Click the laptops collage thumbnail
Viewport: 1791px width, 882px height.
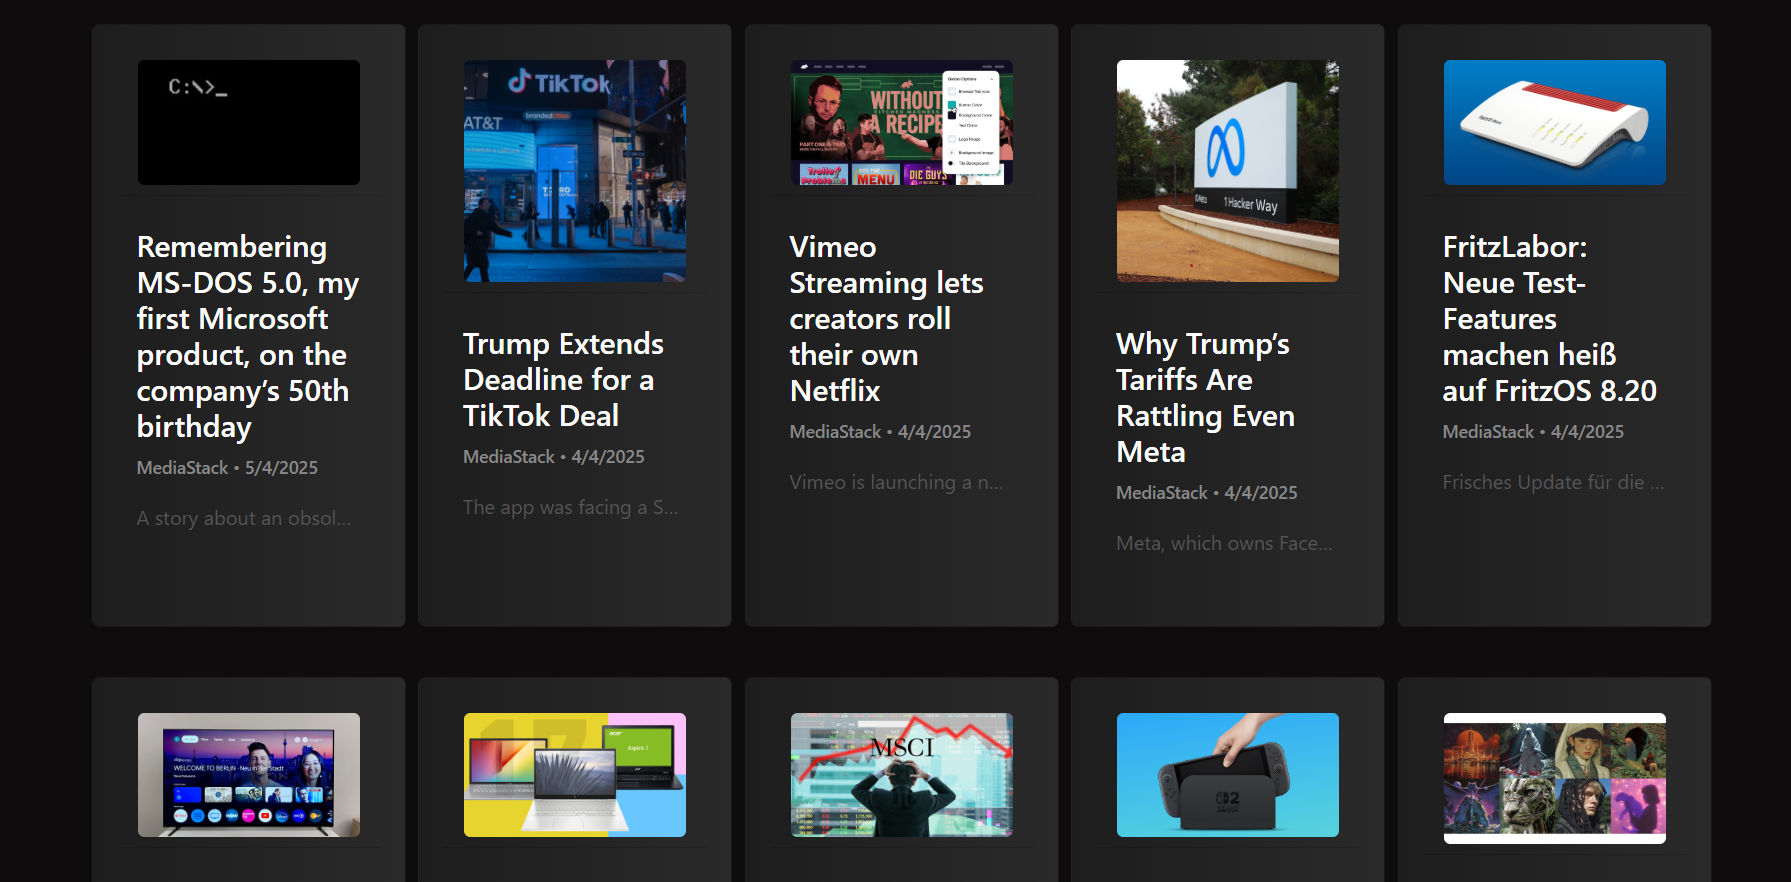pyautogui.click(x=575, y=775)
